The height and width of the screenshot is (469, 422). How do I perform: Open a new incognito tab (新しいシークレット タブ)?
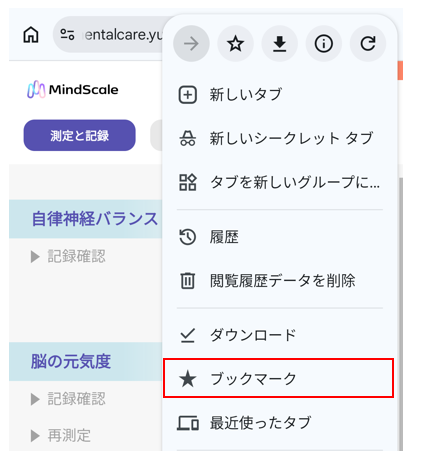coord(279,138)
